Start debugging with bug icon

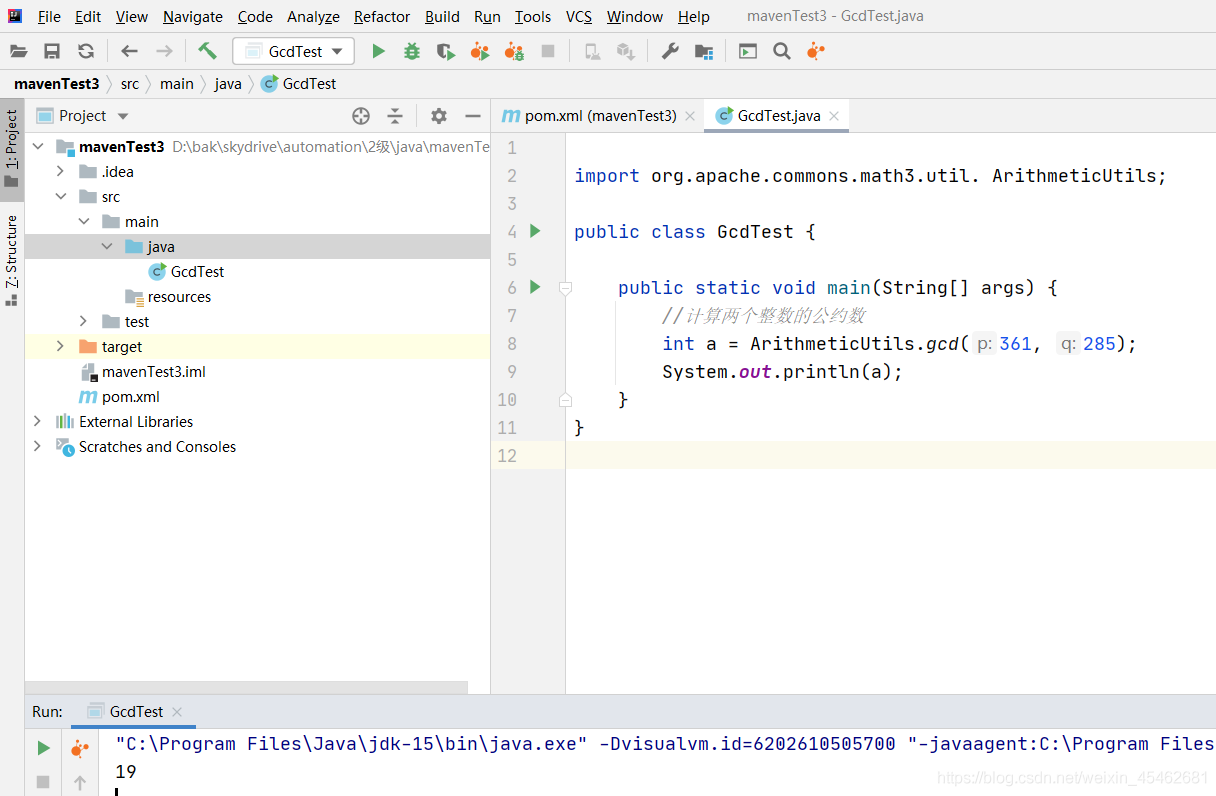pos(412,51)
